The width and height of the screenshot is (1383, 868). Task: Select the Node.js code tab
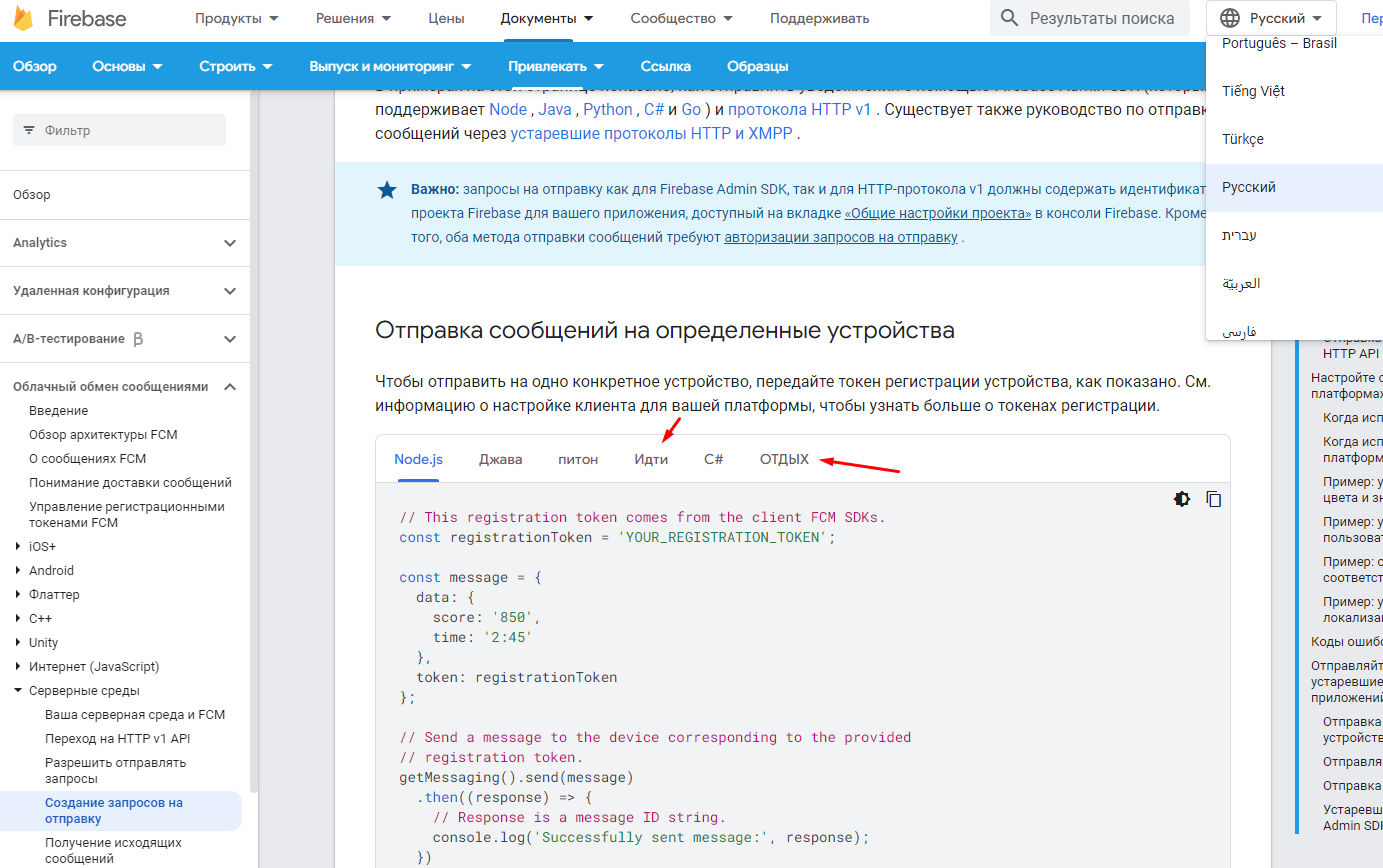click(418, 459)
